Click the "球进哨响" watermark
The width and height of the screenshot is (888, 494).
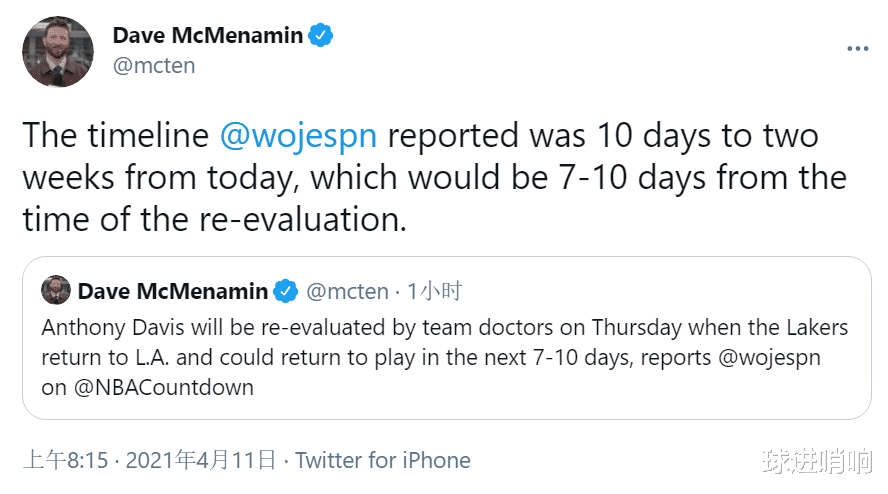tap(815, 462)
